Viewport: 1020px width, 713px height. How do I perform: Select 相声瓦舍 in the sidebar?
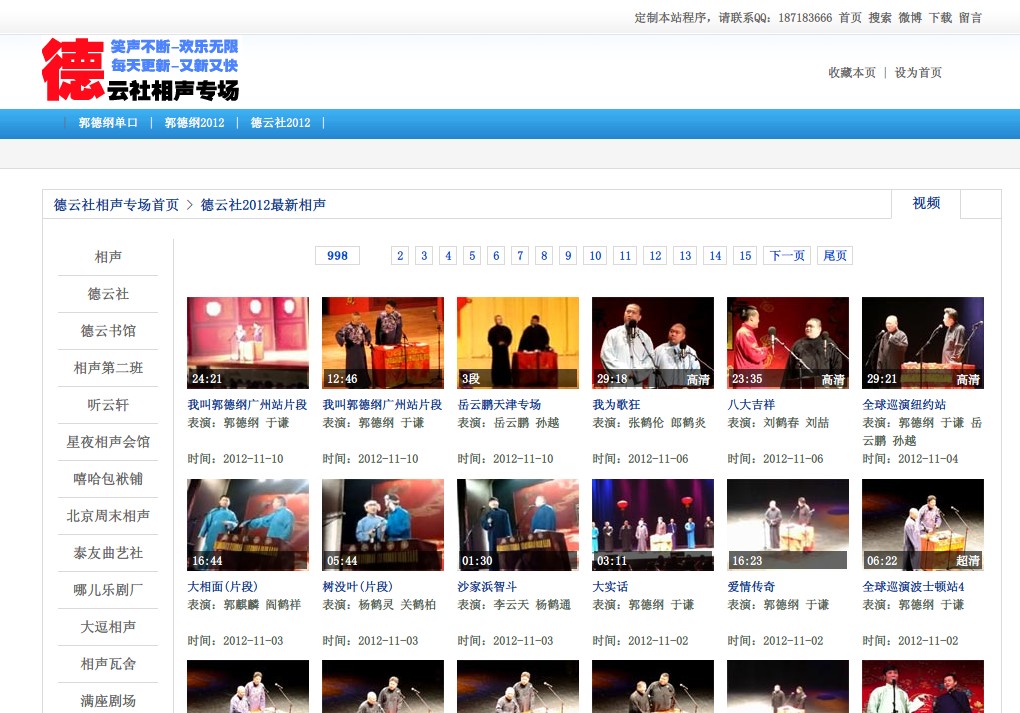coord(108,665)
